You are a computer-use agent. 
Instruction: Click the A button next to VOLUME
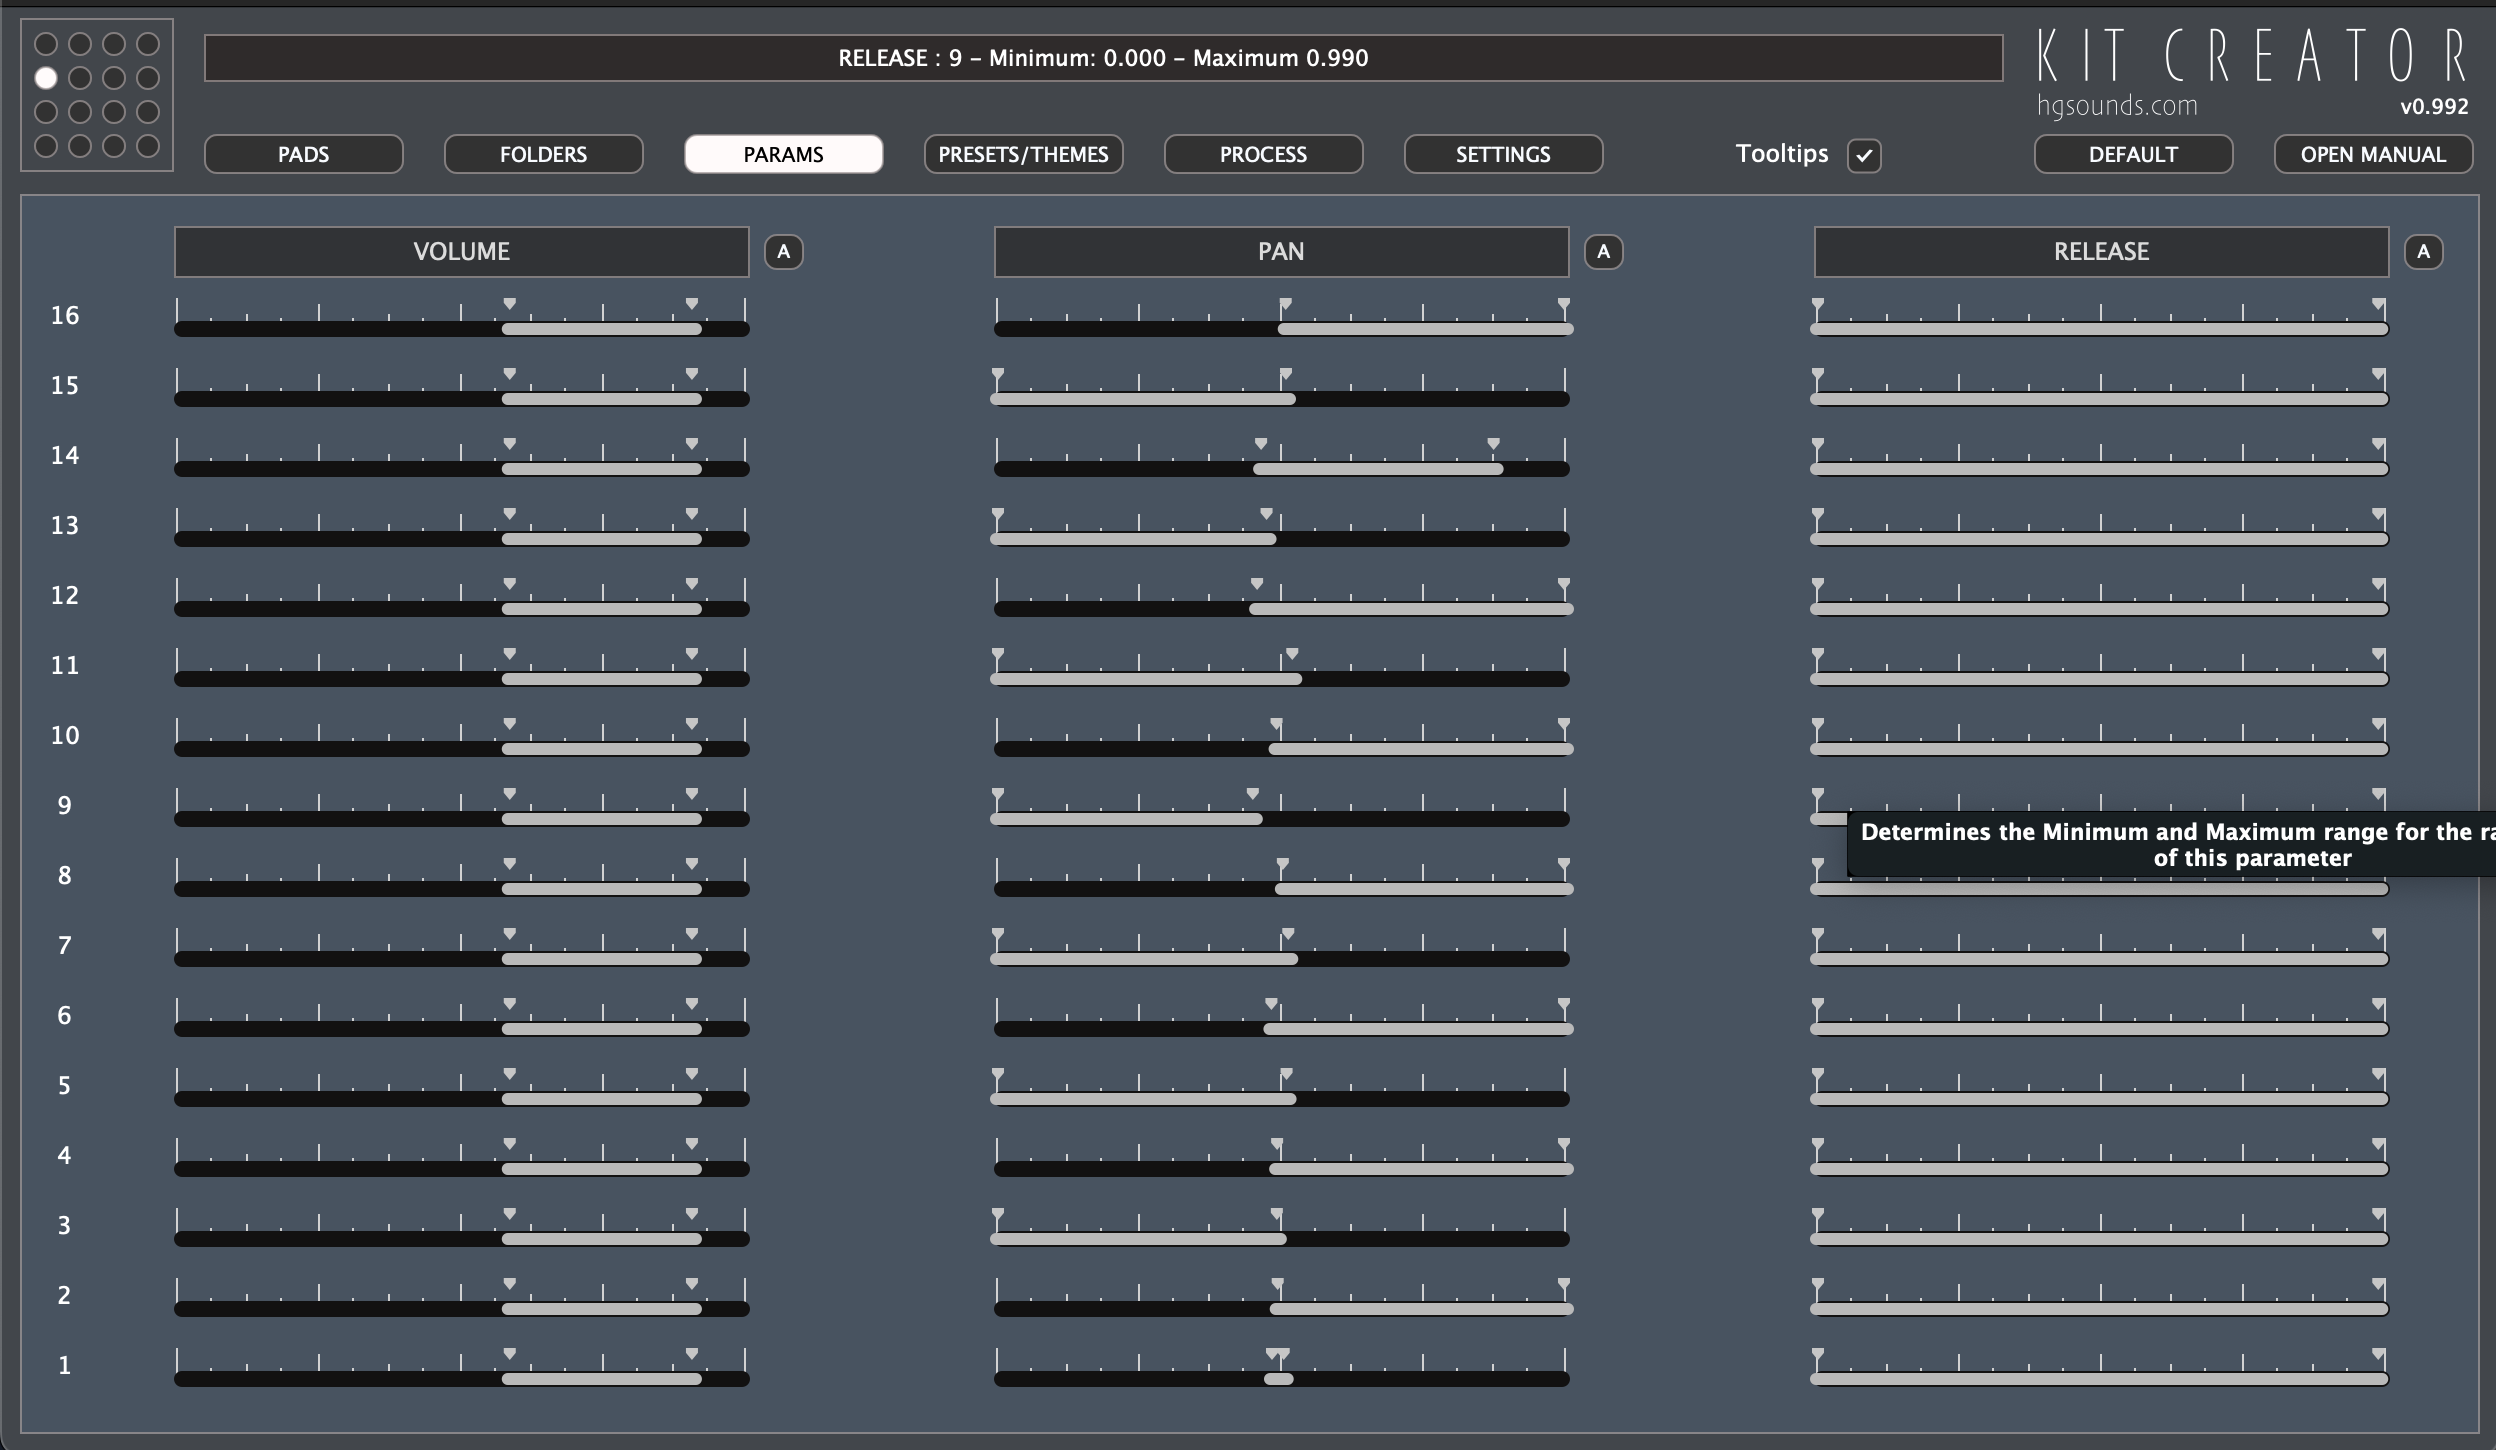(784, 251)
